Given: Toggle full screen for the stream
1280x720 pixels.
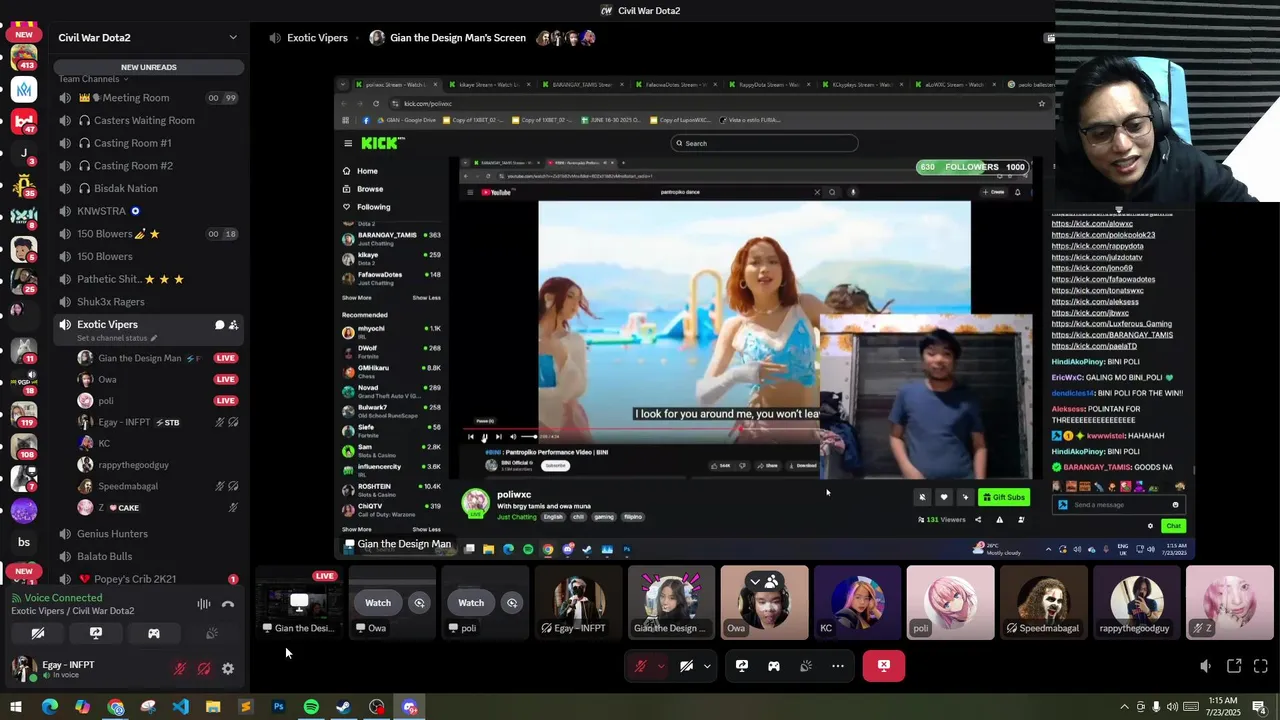Looking at the screenshot, I should [x=1261, y=666].
